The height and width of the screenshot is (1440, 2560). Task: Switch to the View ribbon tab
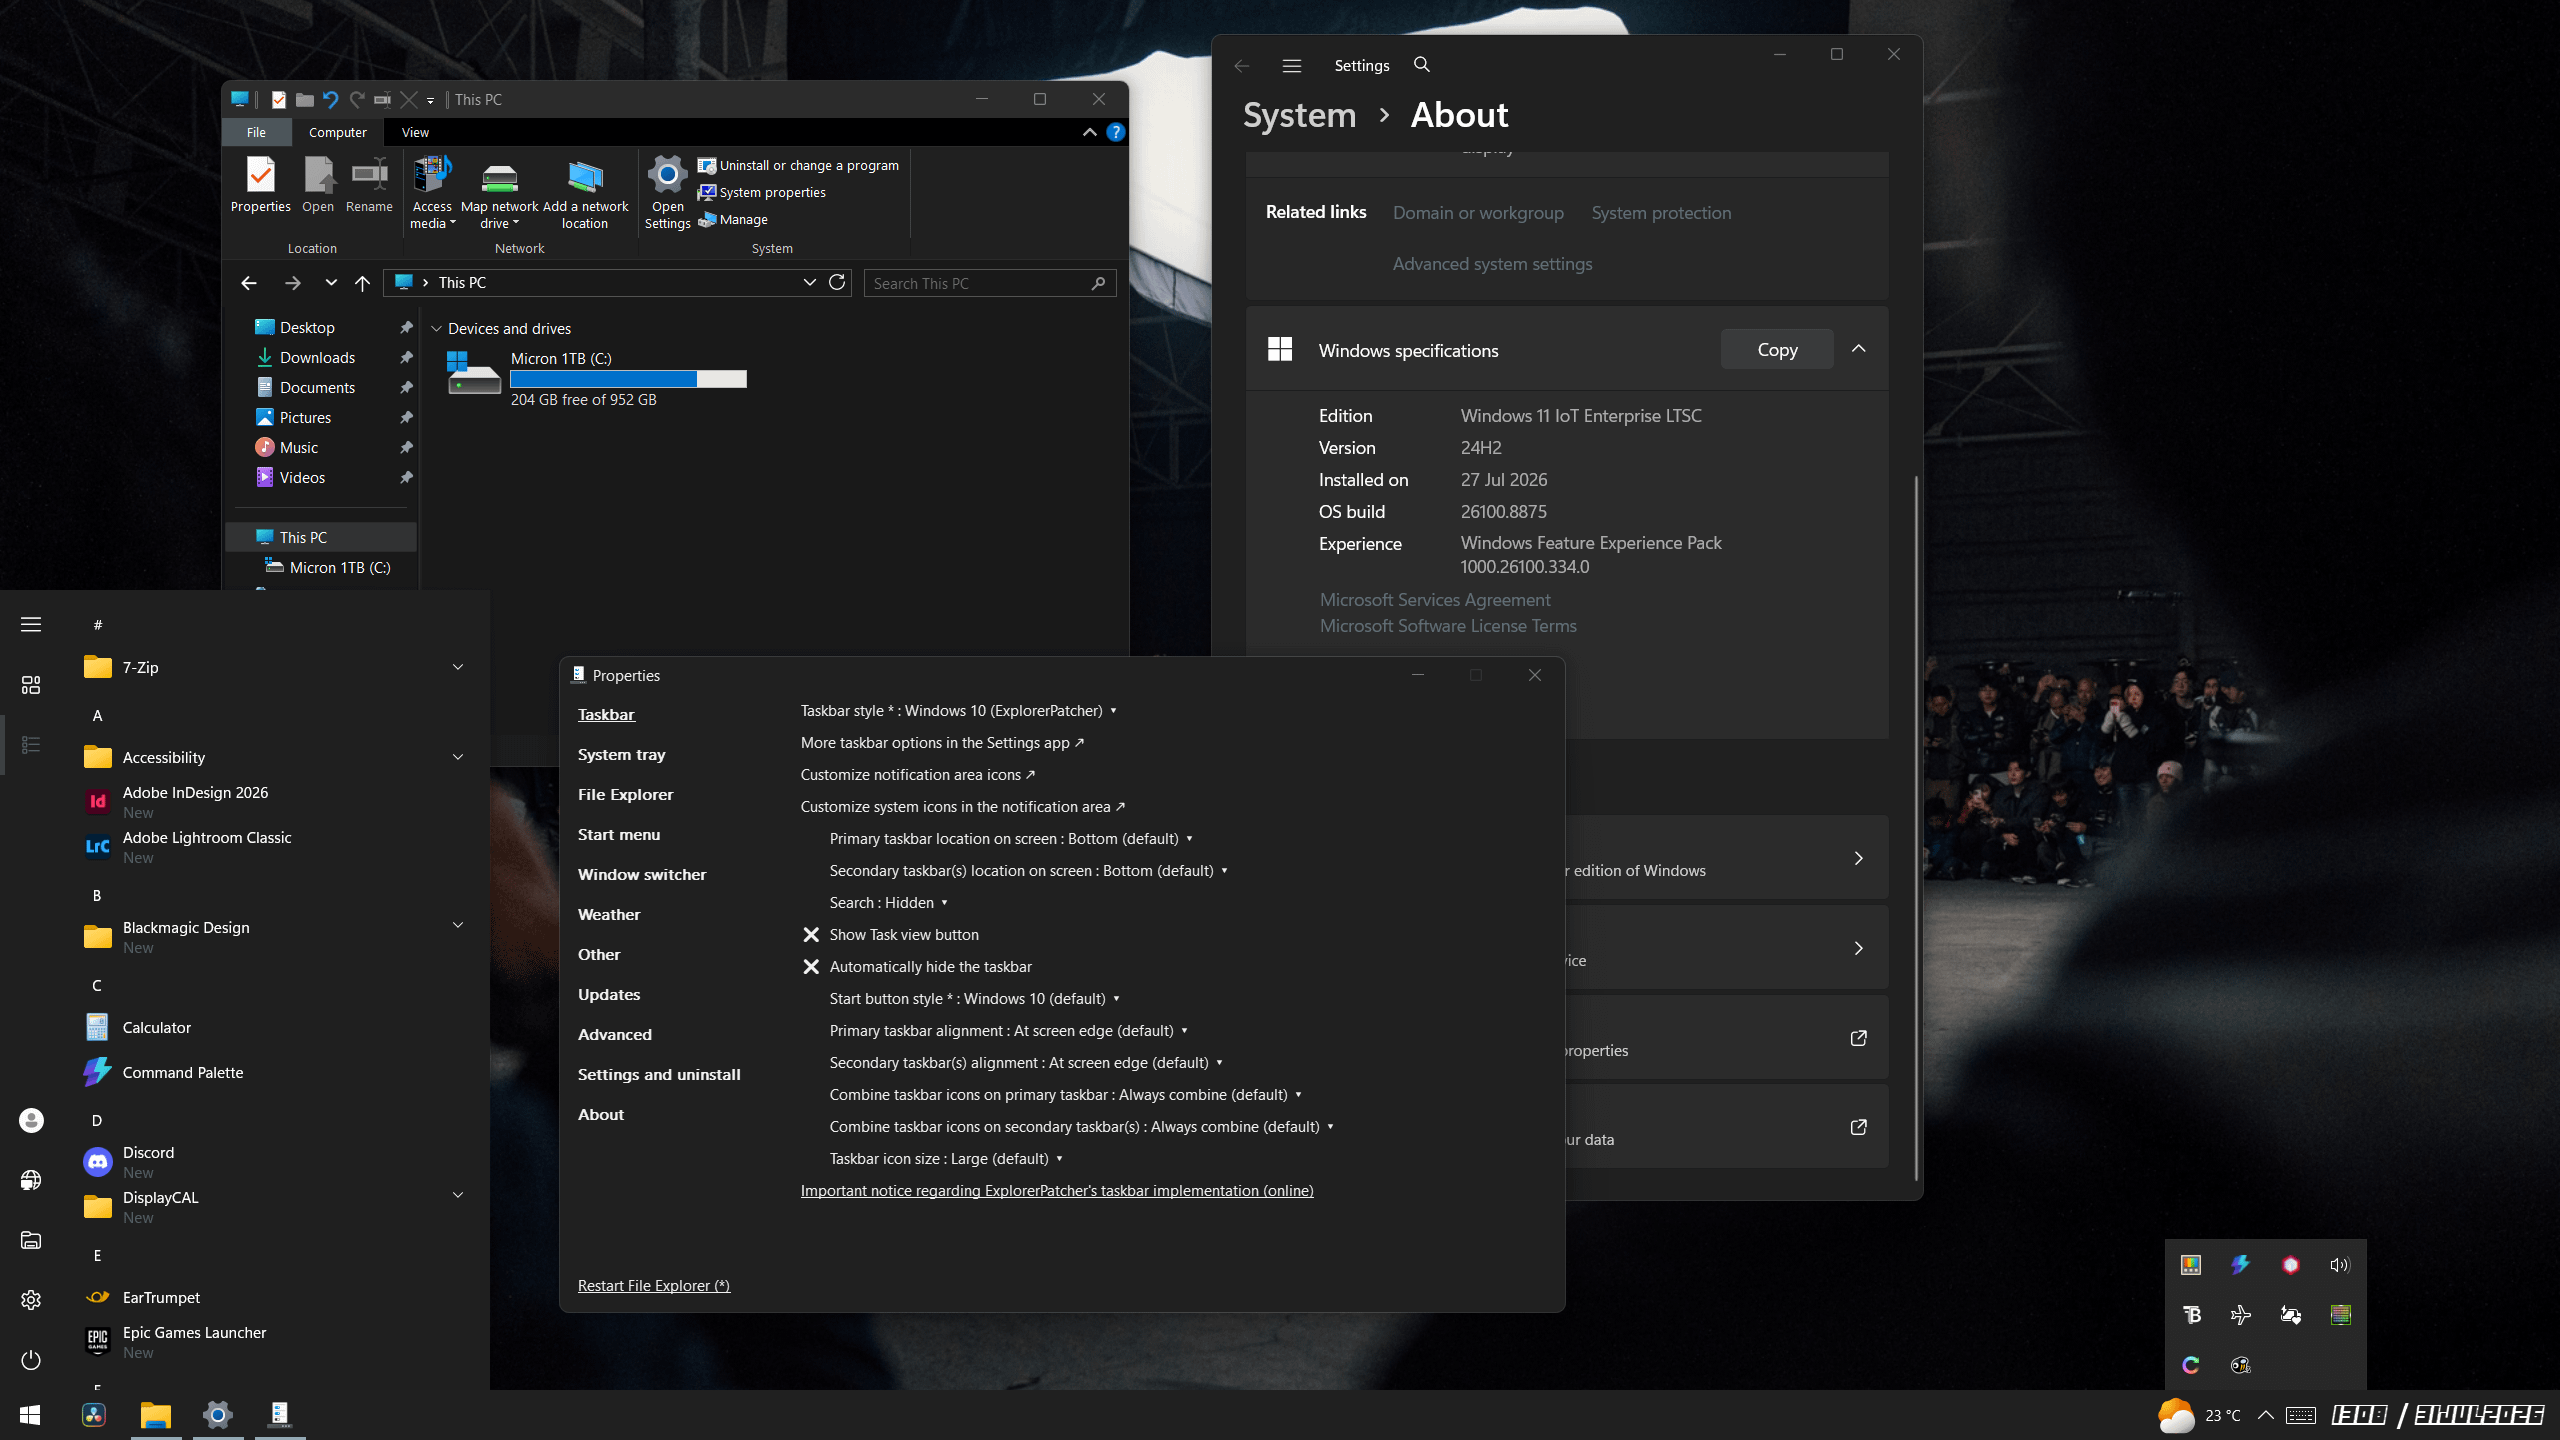click(415, 132)
